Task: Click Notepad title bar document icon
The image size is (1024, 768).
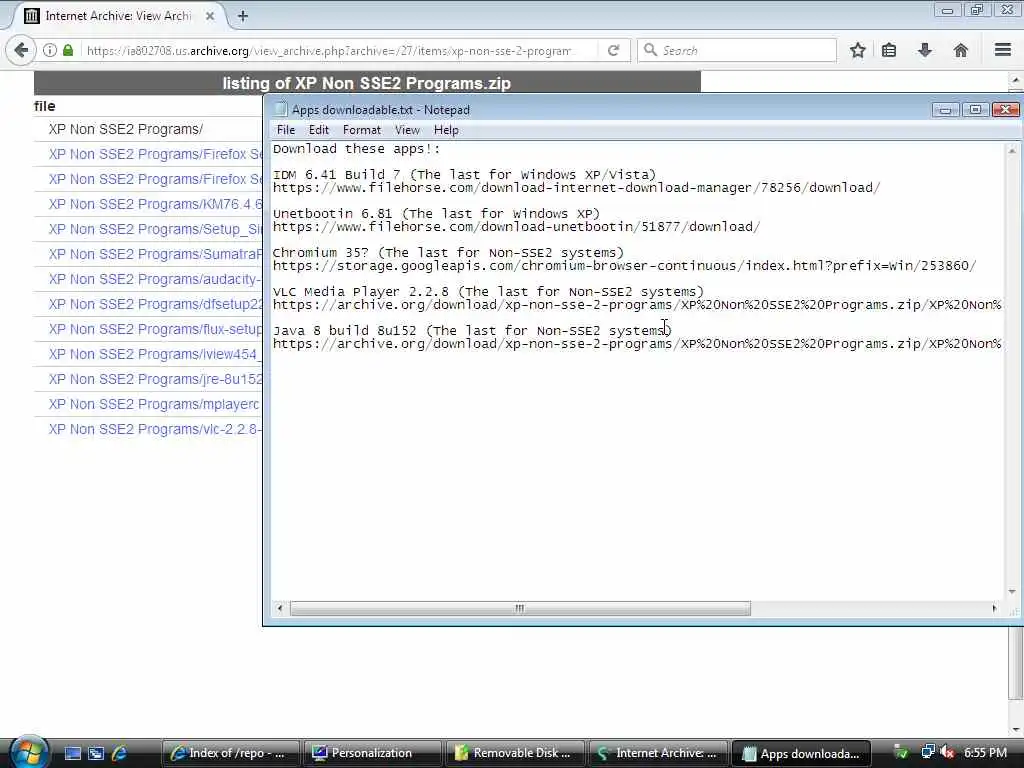Action: (280, 109)
